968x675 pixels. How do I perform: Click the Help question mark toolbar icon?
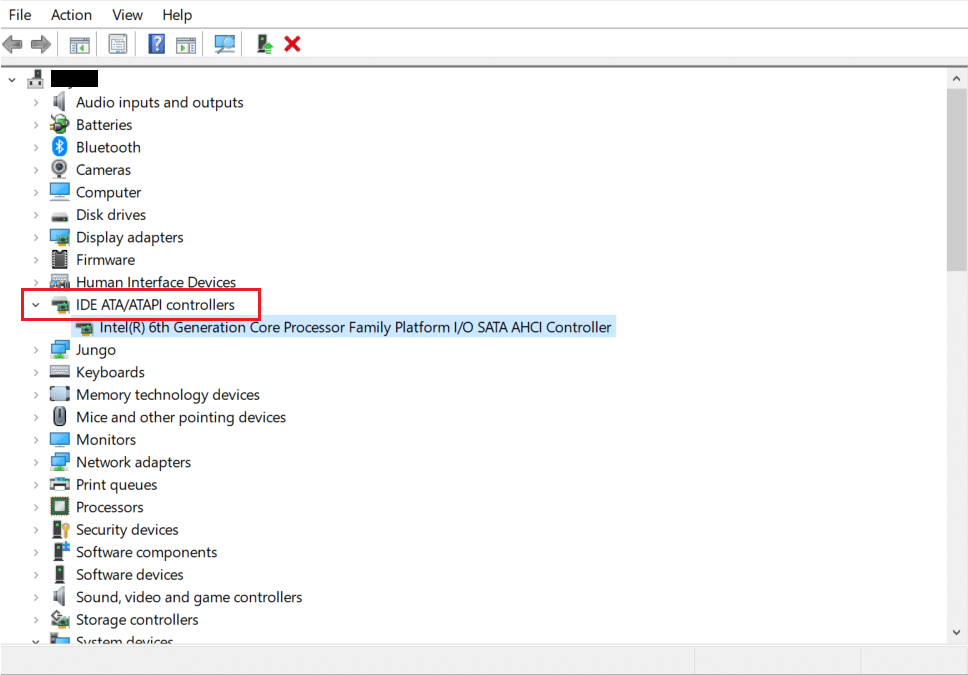click(x=157, y=44)
